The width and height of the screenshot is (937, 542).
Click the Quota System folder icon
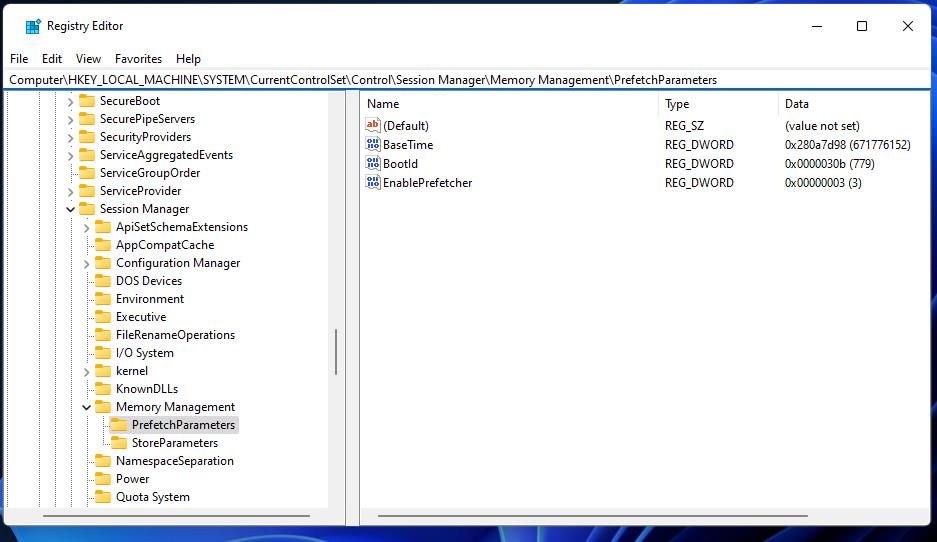[102, 497]
